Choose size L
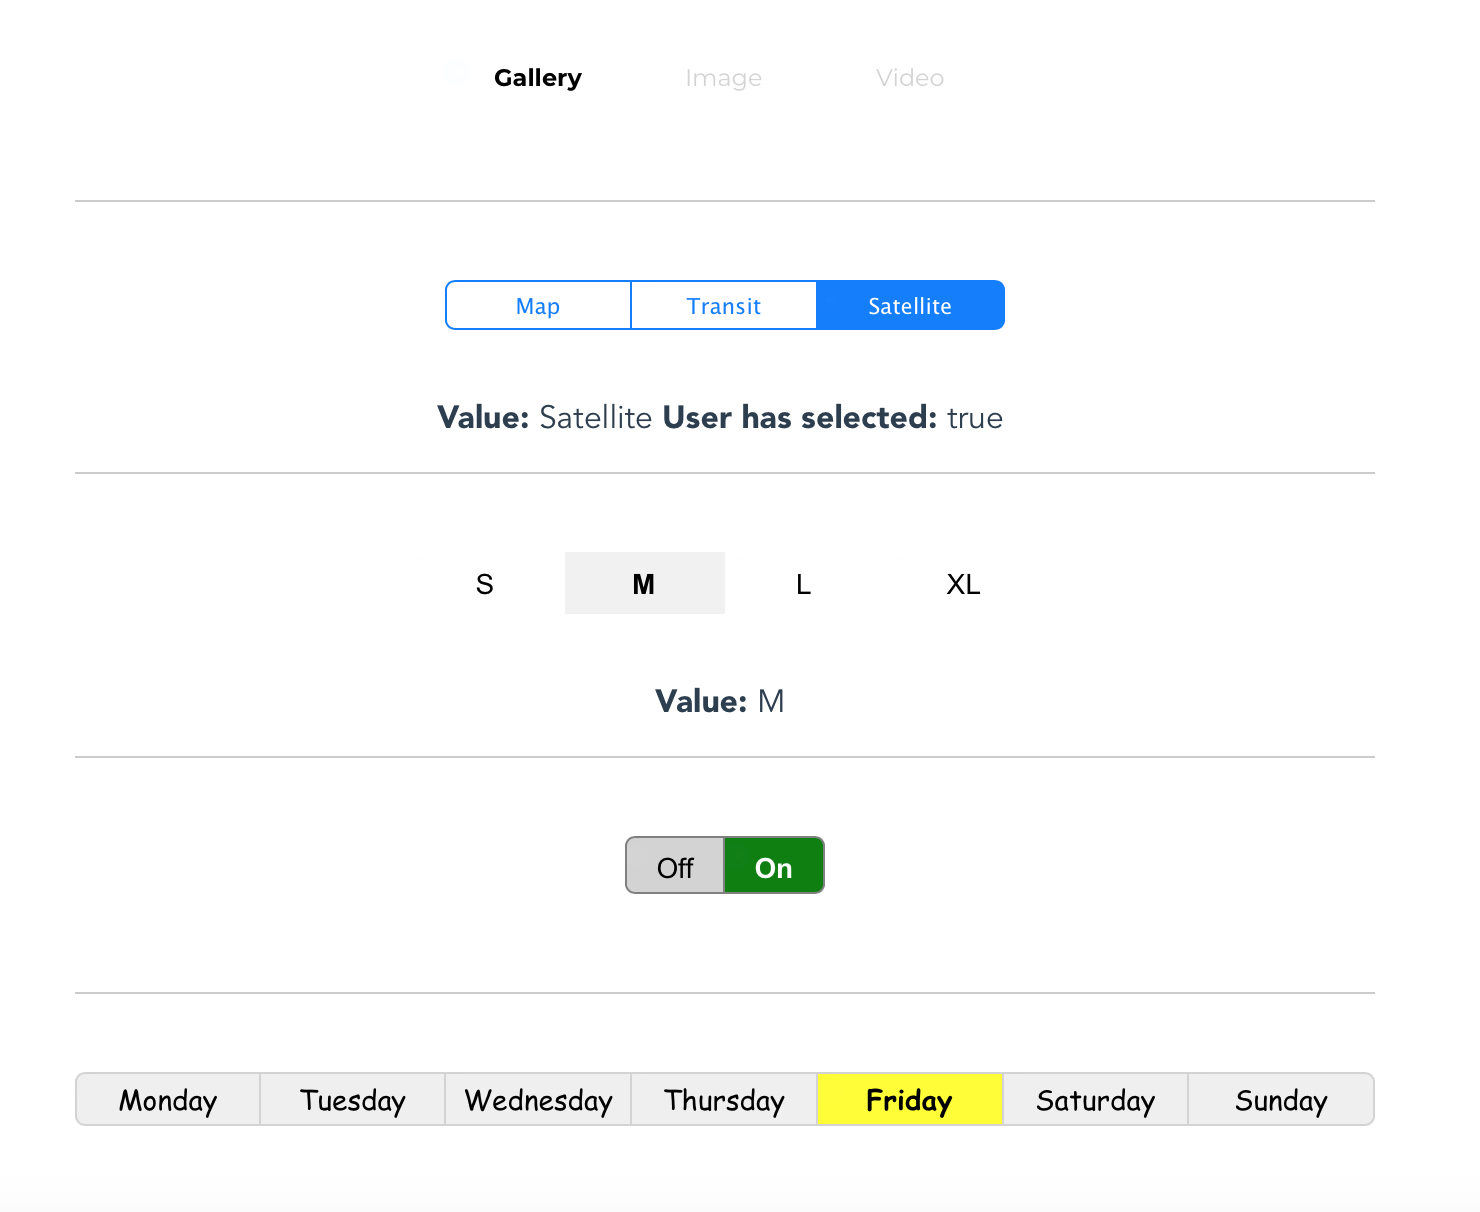 803,584
